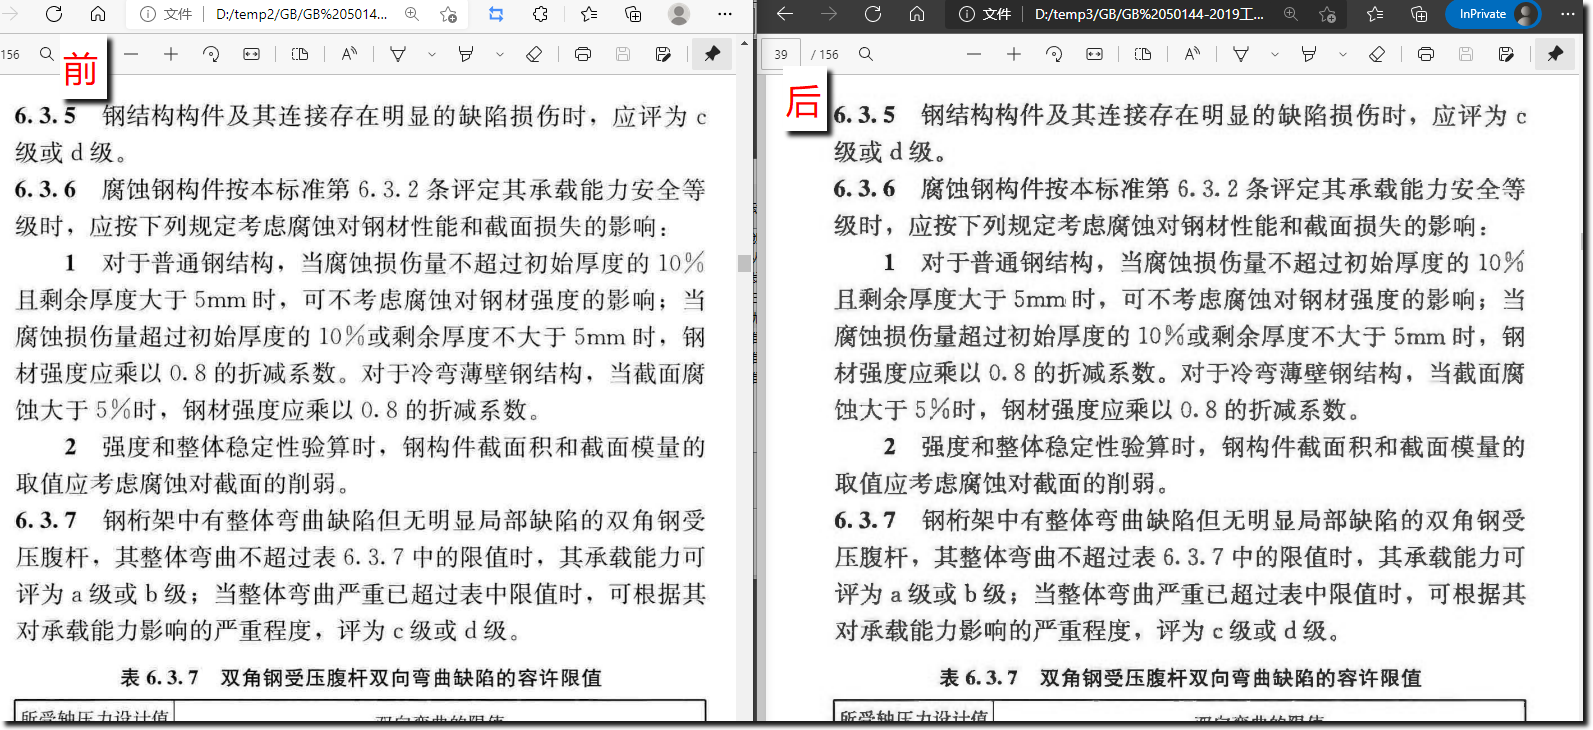The width and height of the screenshot is (1593, 730).
Task: Zoom out using minus in left PDF toolbar
Action: [131, 54]
